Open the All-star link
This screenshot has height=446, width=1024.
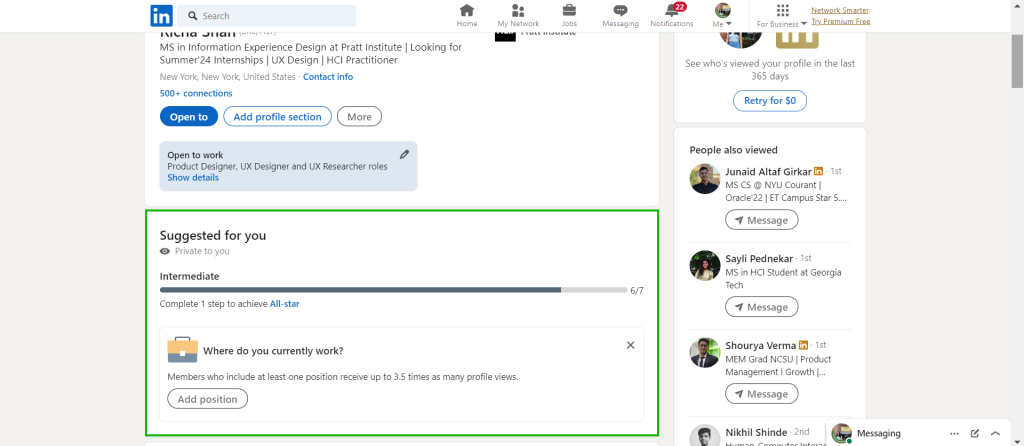(285, 304)
